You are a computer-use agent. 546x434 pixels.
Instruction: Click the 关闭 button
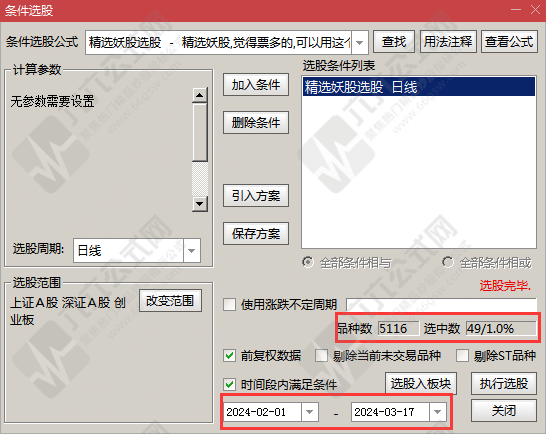pos(504,411)
